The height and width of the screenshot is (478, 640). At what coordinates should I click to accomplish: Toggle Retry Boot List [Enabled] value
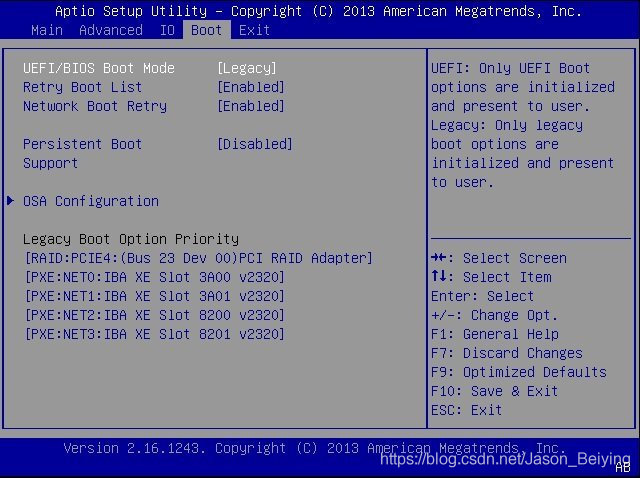tap(251, 87)
